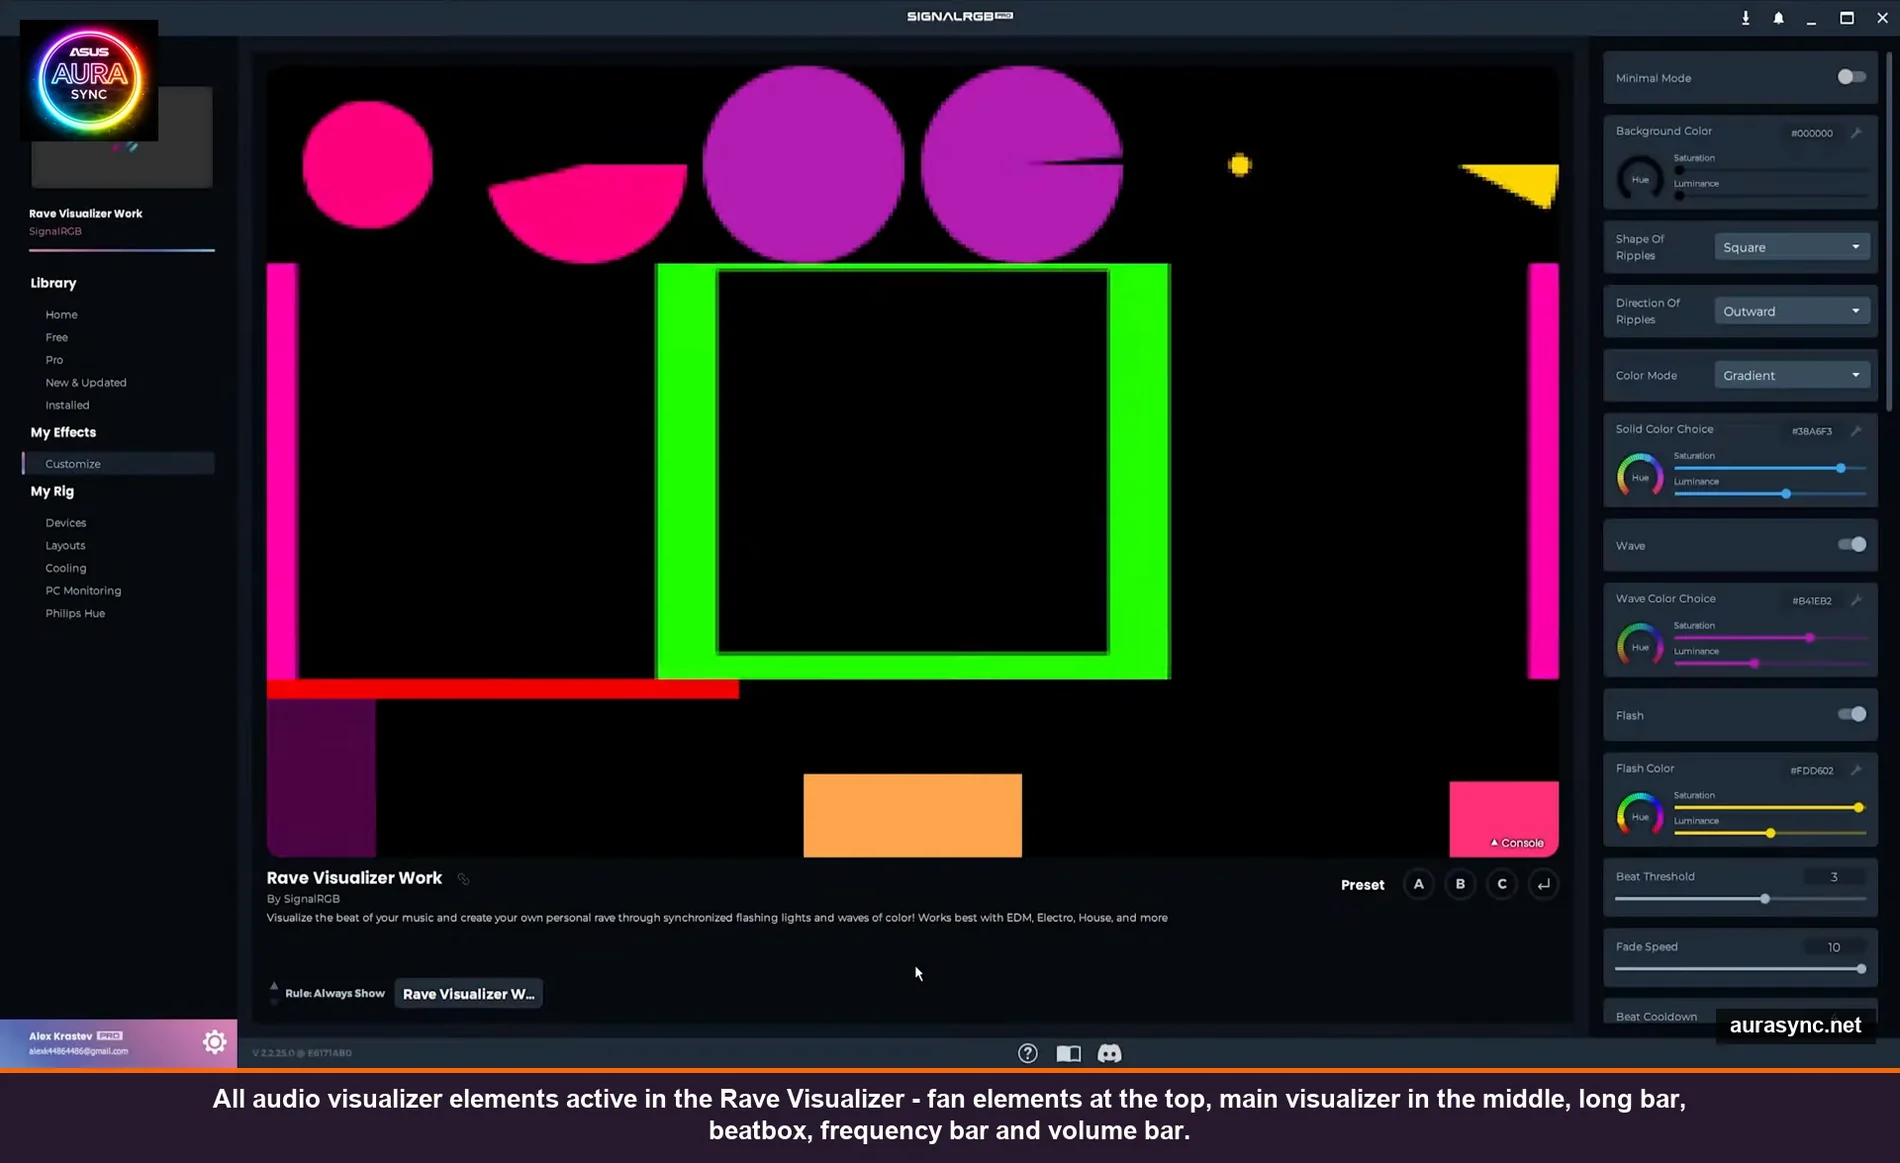Open the documentation book icon

coord(1068,1053)
